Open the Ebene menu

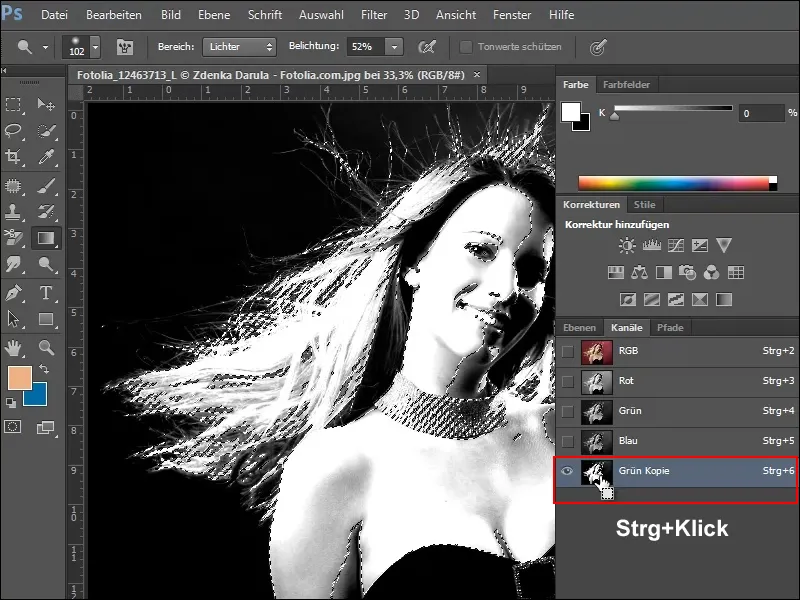coord(214,15)
